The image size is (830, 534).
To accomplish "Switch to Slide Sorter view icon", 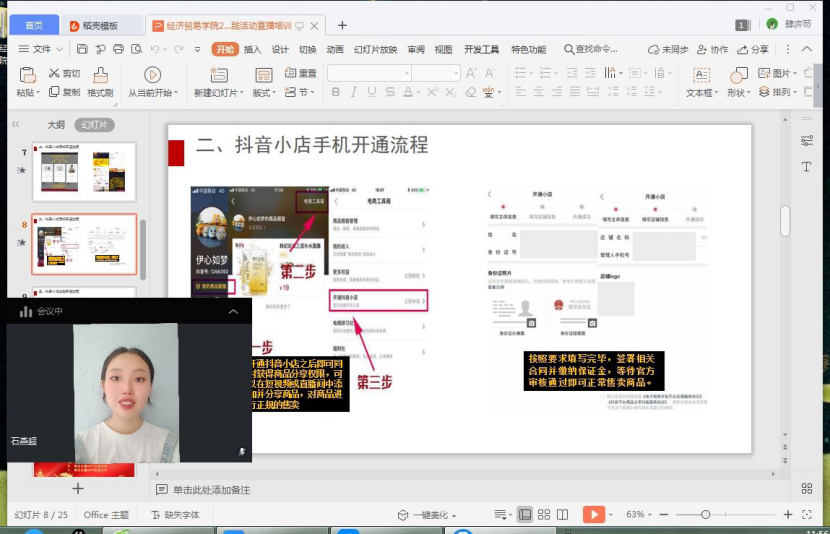I will (x=544, y=514).
